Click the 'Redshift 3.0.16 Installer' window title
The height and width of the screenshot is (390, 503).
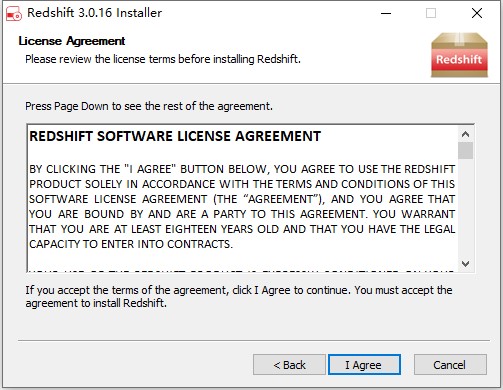pyautogui.click(x=94, y=13)
